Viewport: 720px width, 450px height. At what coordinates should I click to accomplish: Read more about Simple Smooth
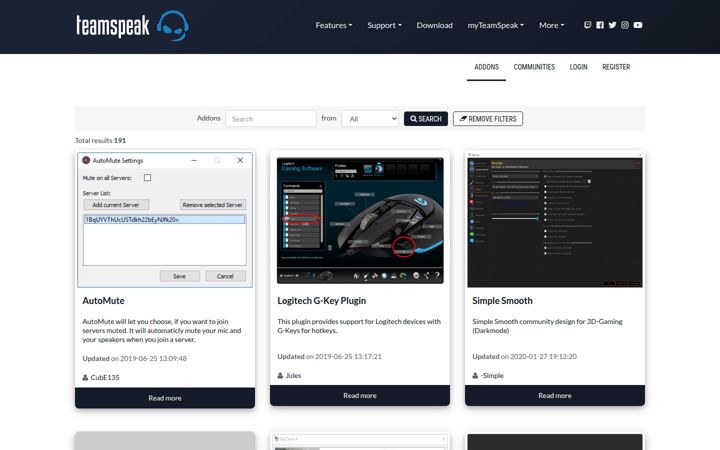555,395
